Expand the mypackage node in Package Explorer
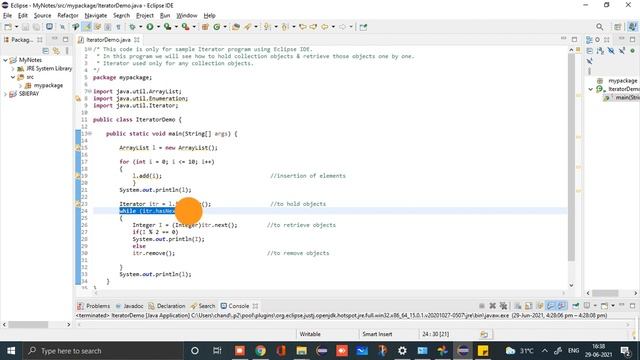This screenshot has height=360, width=640. click(x=20, y=86)
